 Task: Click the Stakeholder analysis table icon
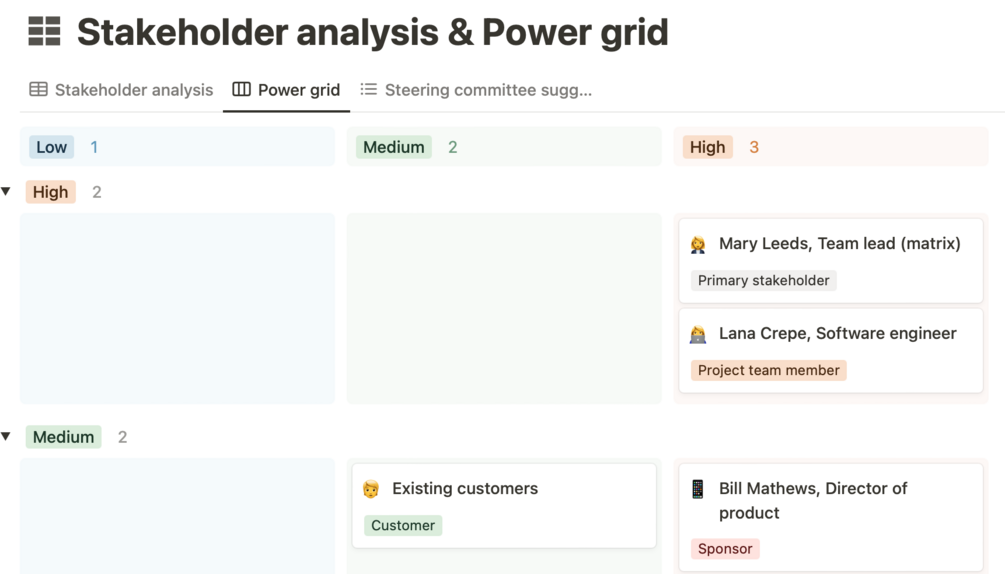point(38,90)
